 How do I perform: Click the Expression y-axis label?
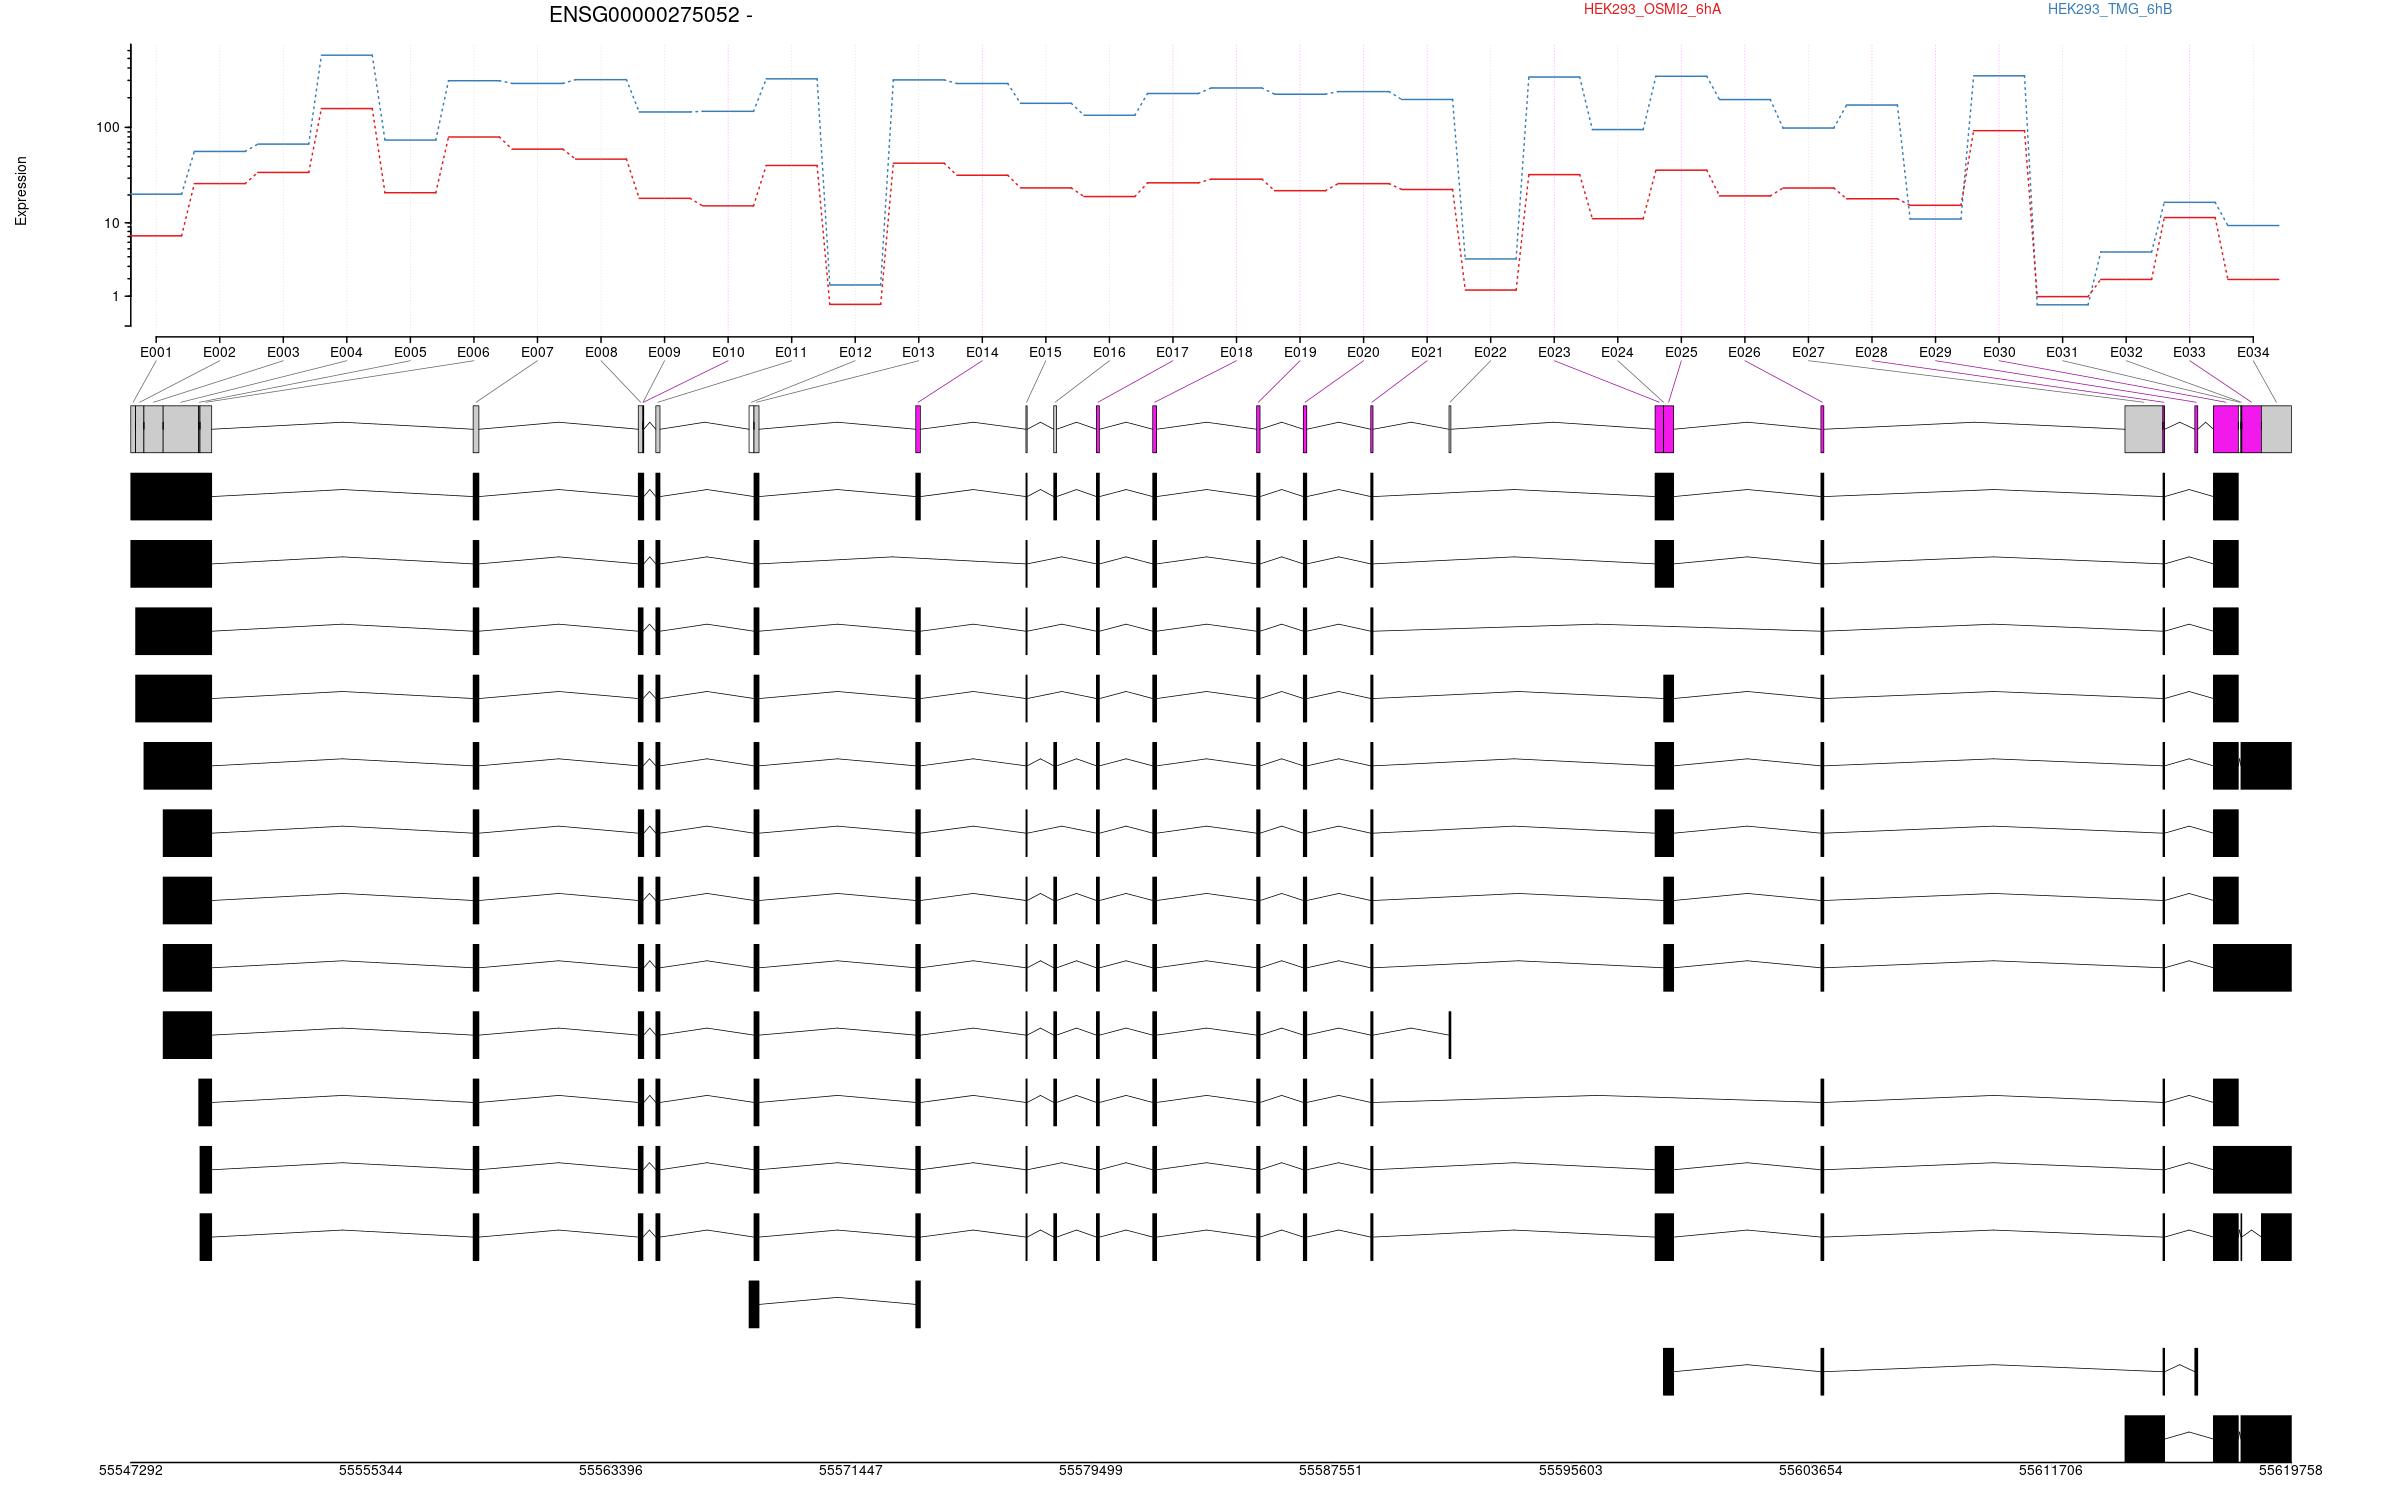click(21, 190)
